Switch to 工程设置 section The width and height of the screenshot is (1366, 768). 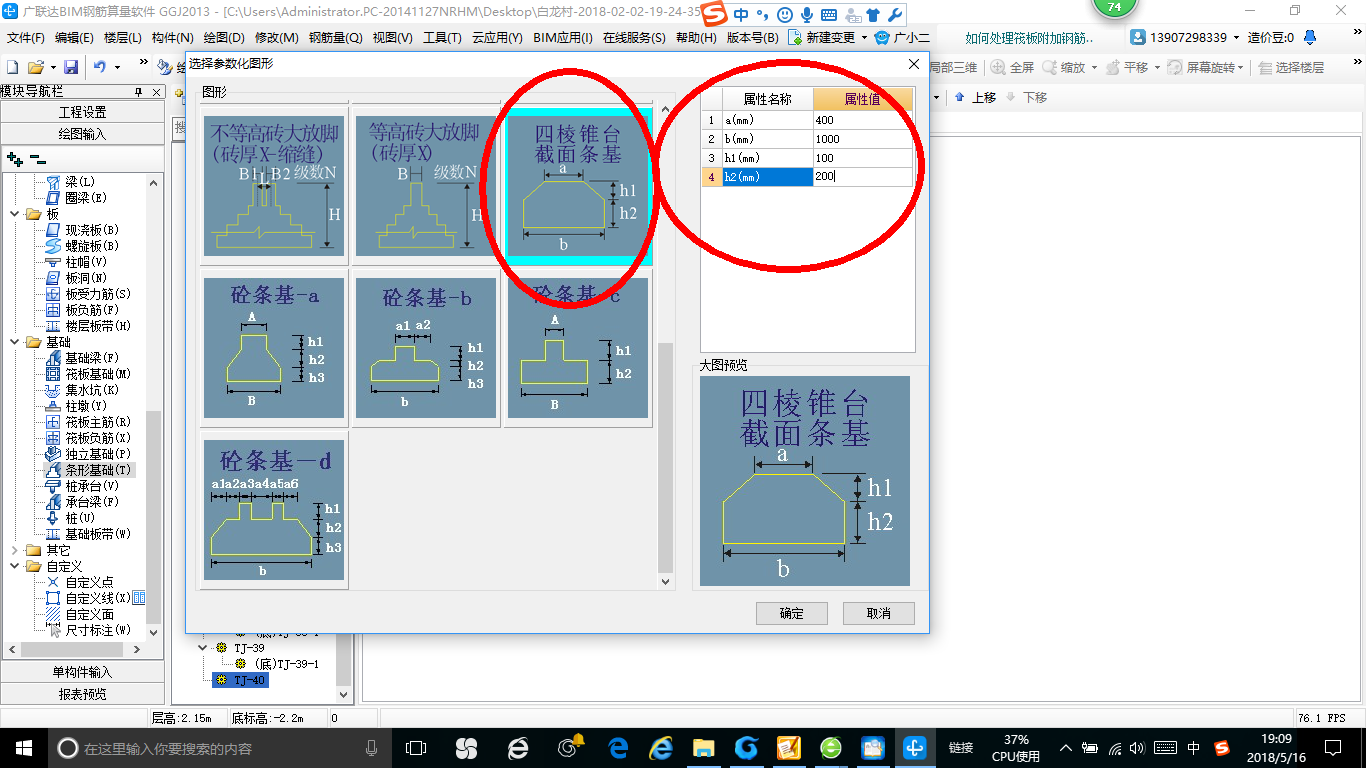pos(82,112)
